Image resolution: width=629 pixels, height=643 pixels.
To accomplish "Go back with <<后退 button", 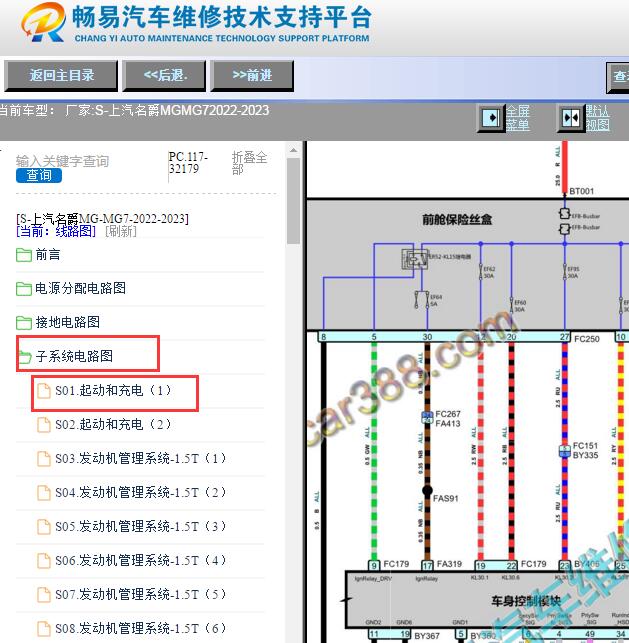I will point(164,76).
